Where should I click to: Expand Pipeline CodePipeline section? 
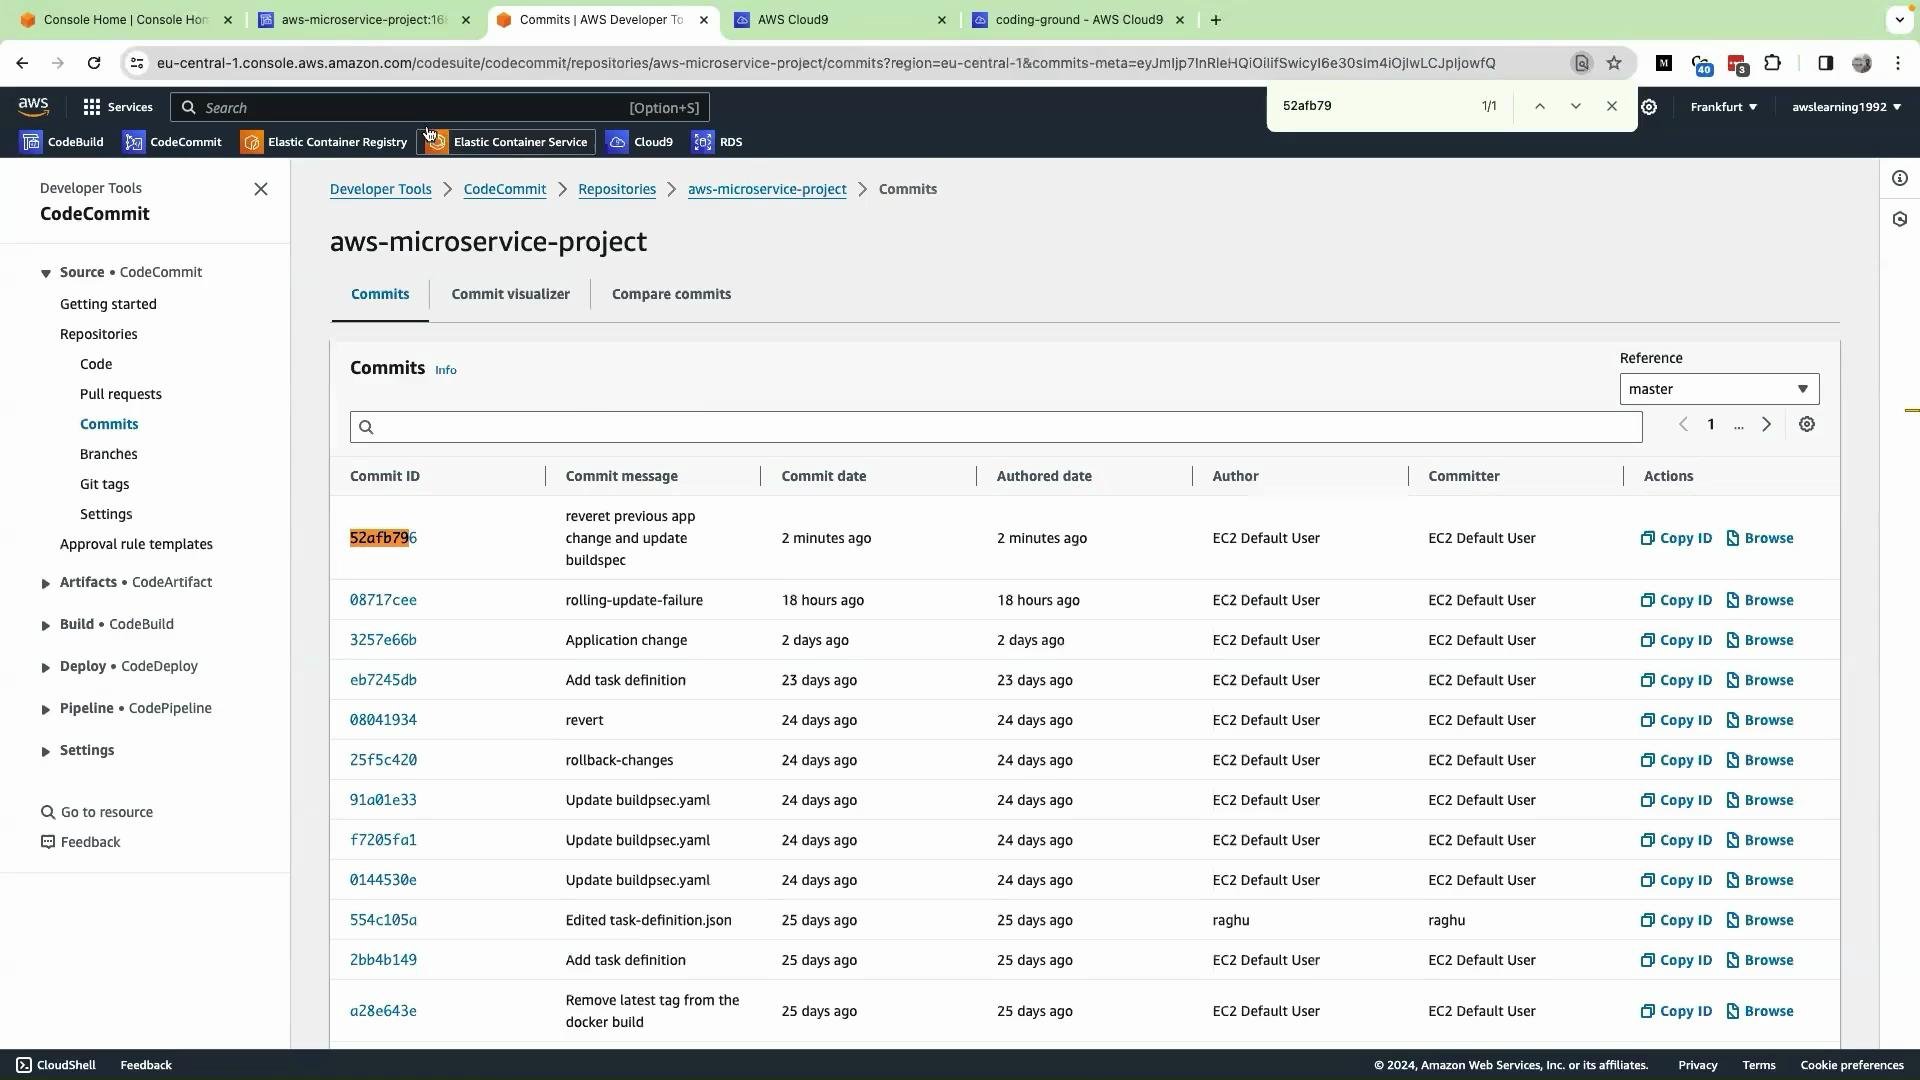pos(45,709)
